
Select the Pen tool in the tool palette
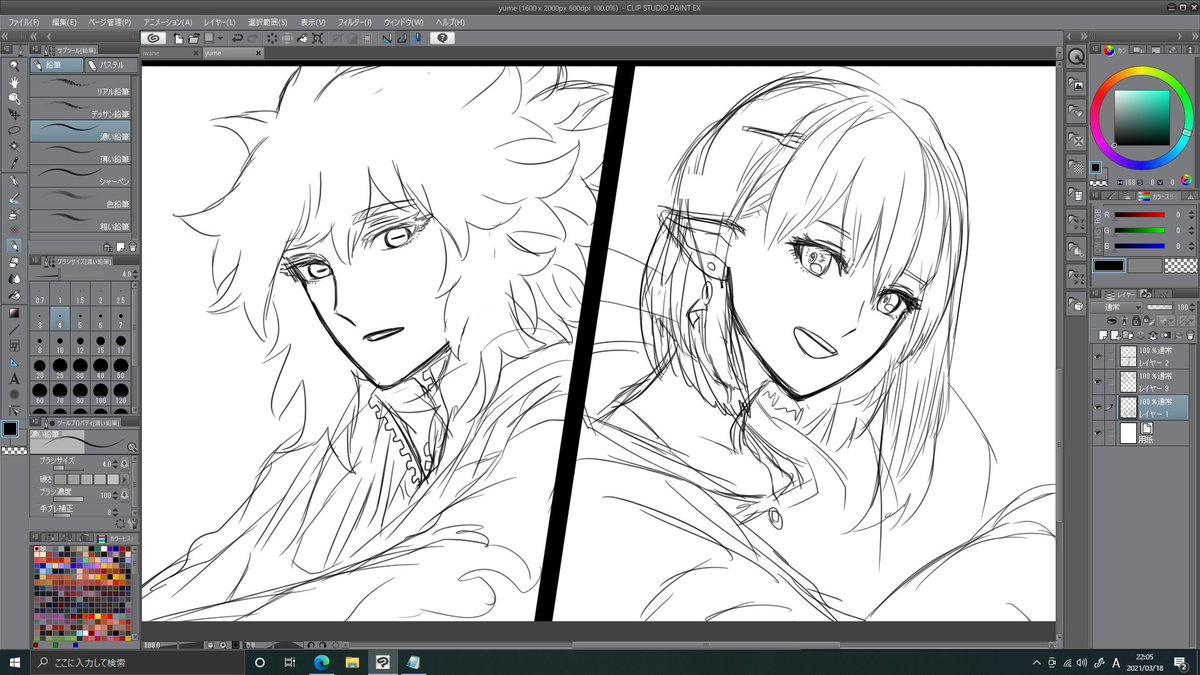click(14, 180)
